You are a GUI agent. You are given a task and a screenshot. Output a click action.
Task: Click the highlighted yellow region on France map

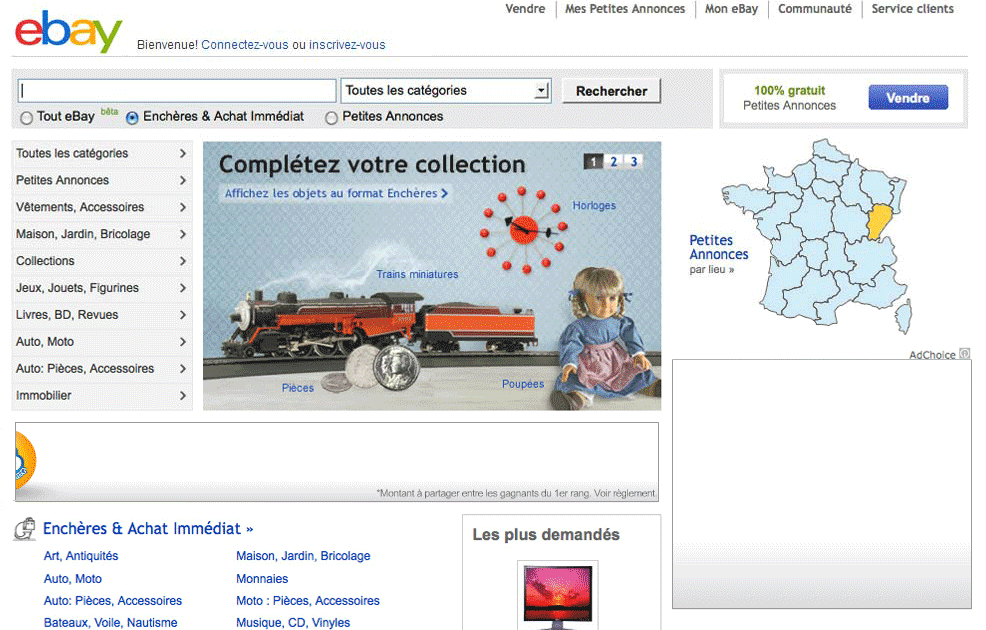coord(879,221)
